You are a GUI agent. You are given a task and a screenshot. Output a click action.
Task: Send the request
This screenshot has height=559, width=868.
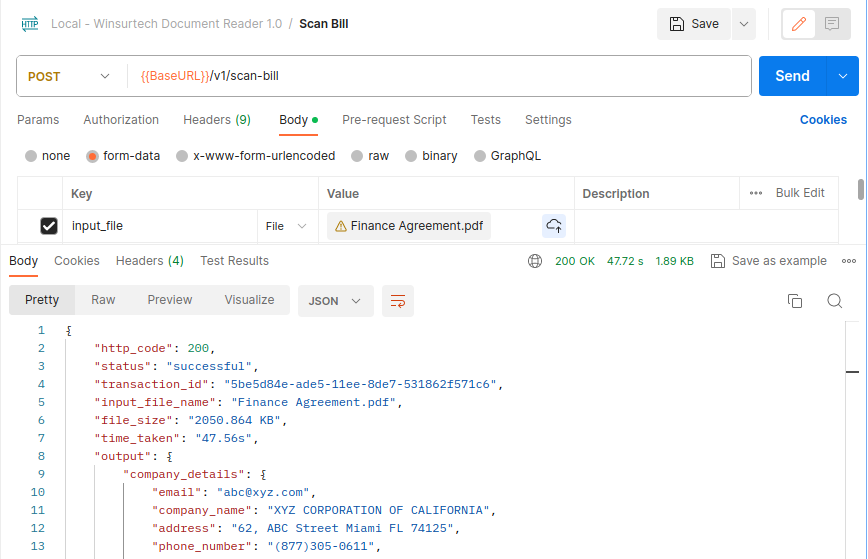(792, 76)
